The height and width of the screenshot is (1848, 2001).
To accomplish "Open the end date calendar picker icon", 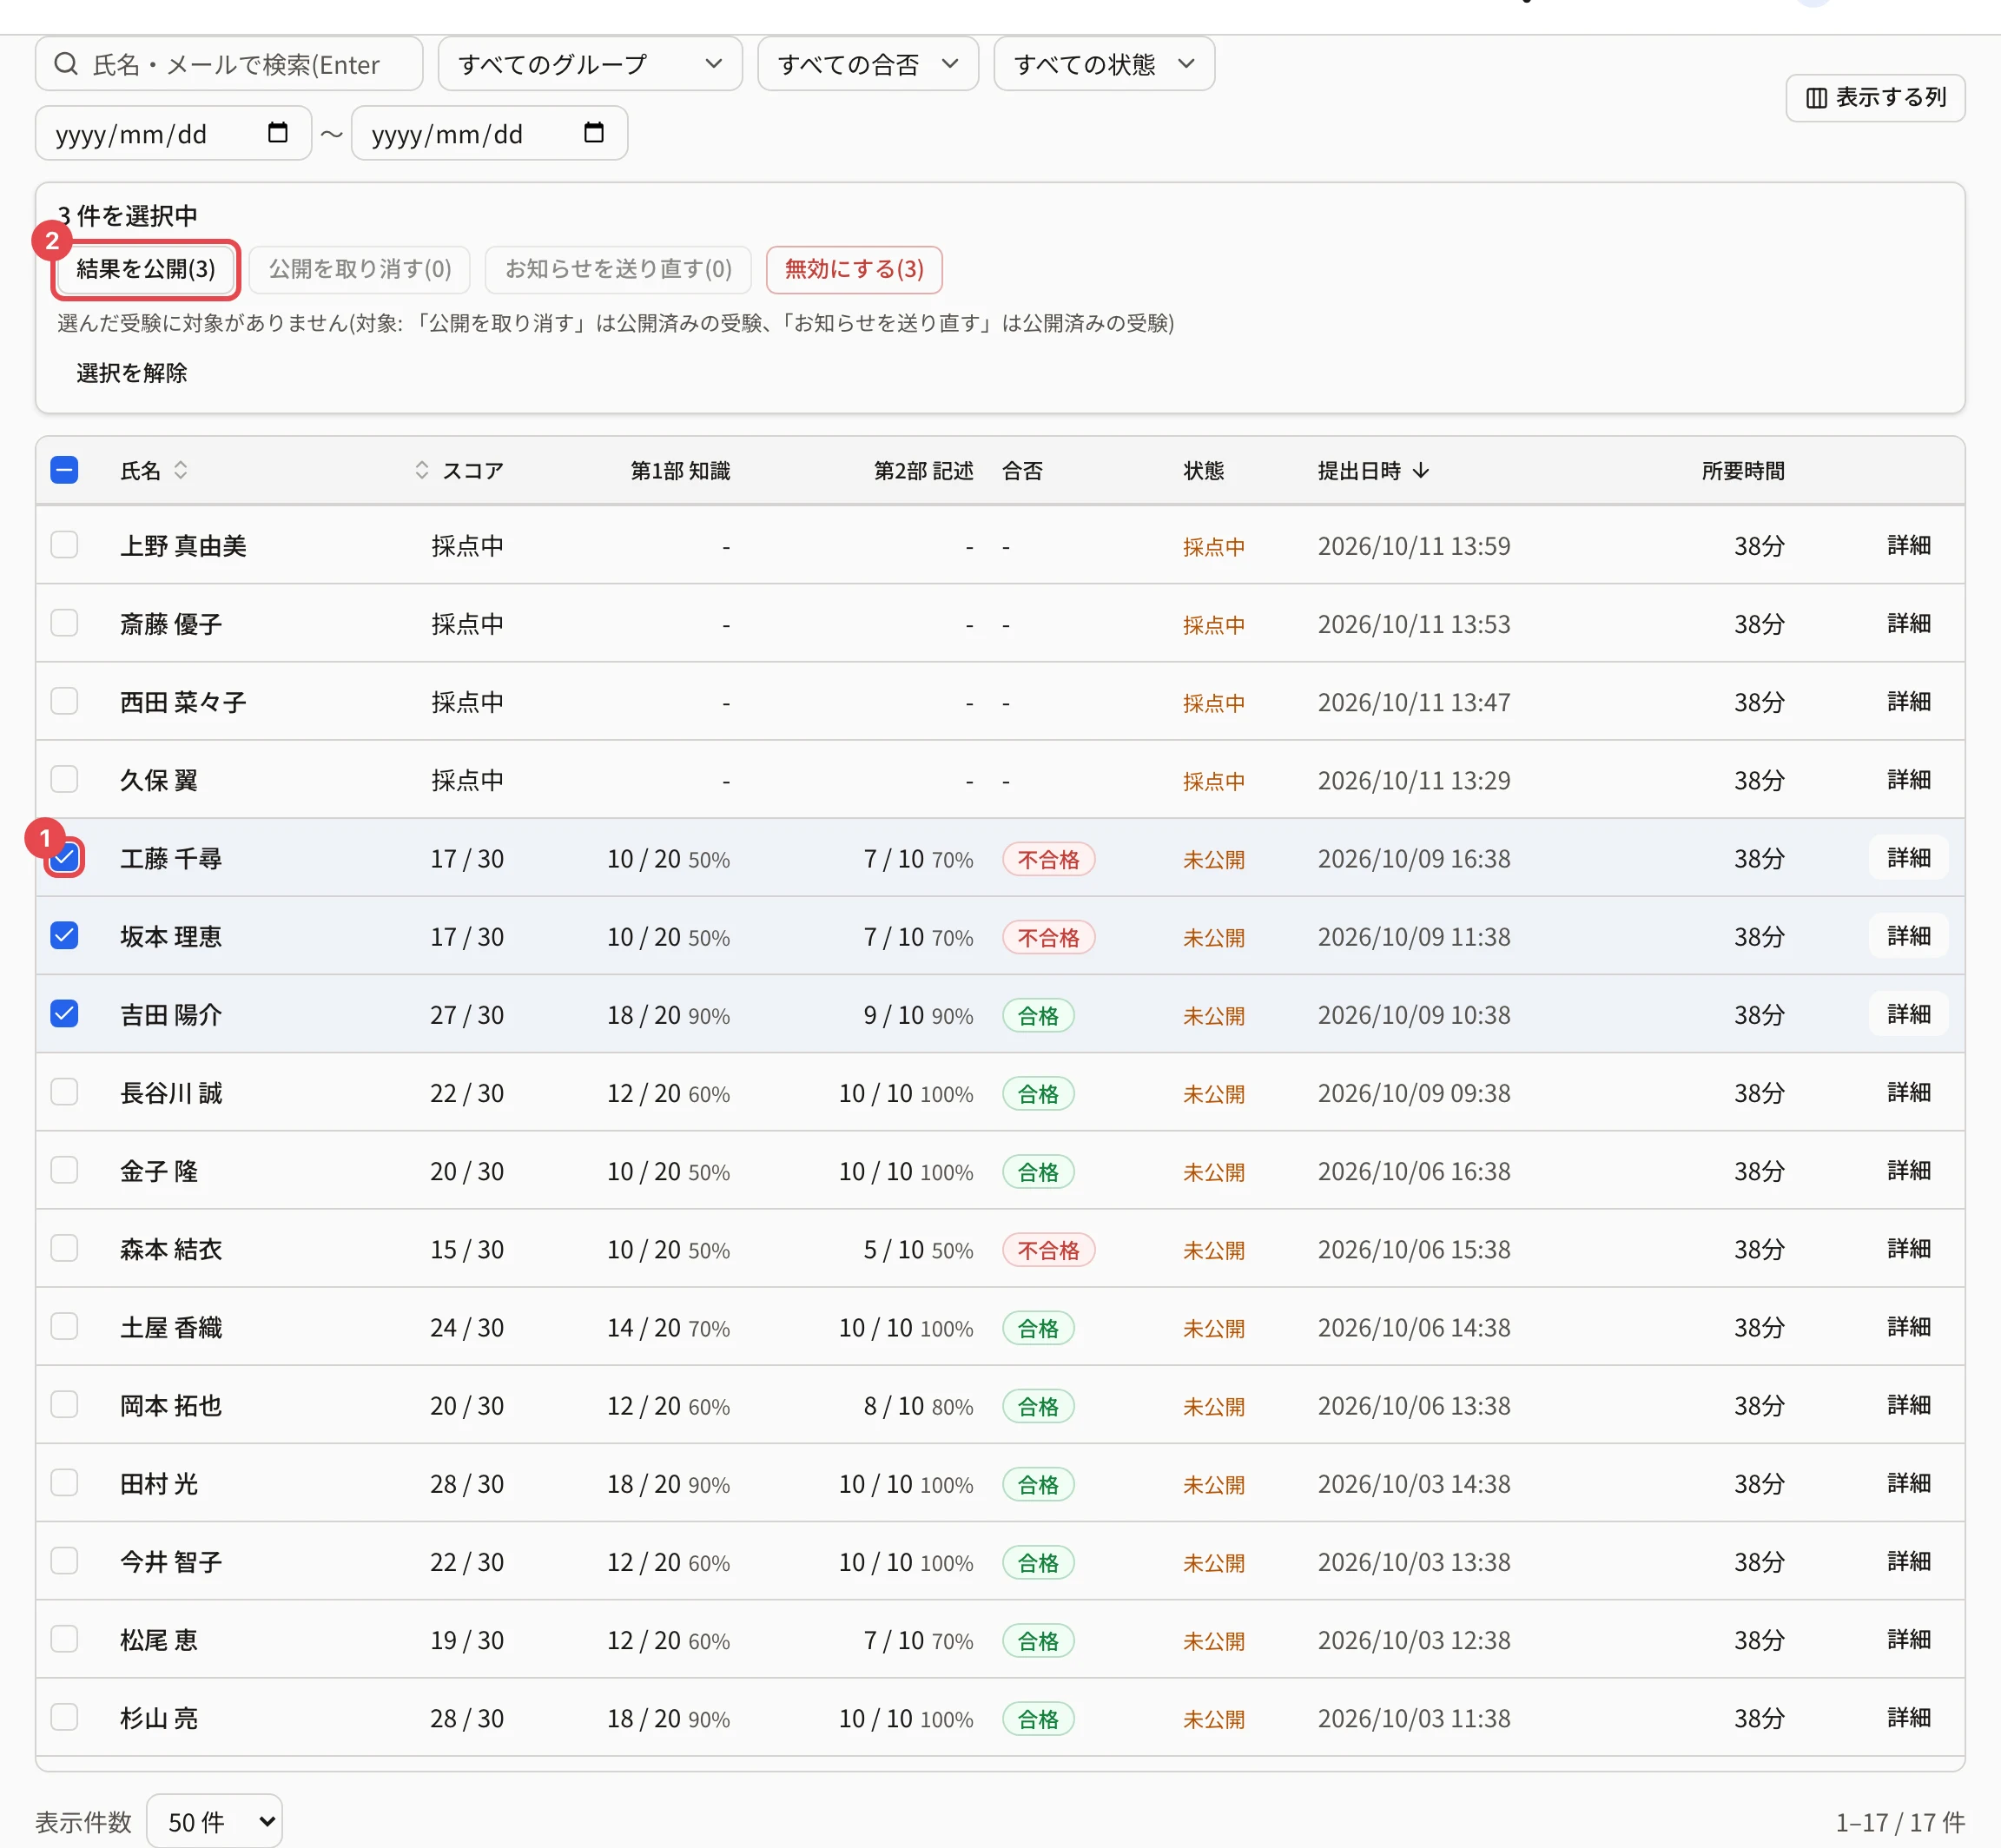I will (x=594, y=133).
